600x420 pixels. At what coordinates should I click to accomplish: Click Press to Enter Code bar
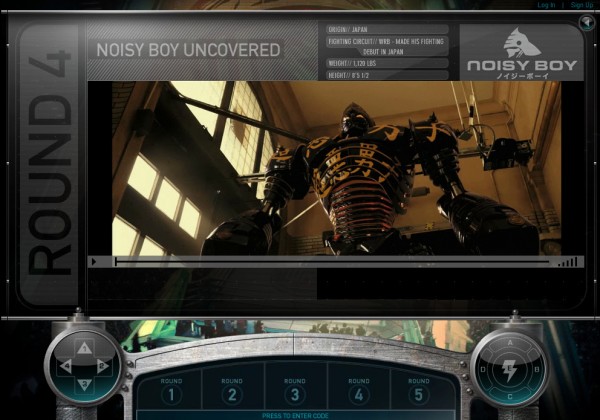pos(295,416)
